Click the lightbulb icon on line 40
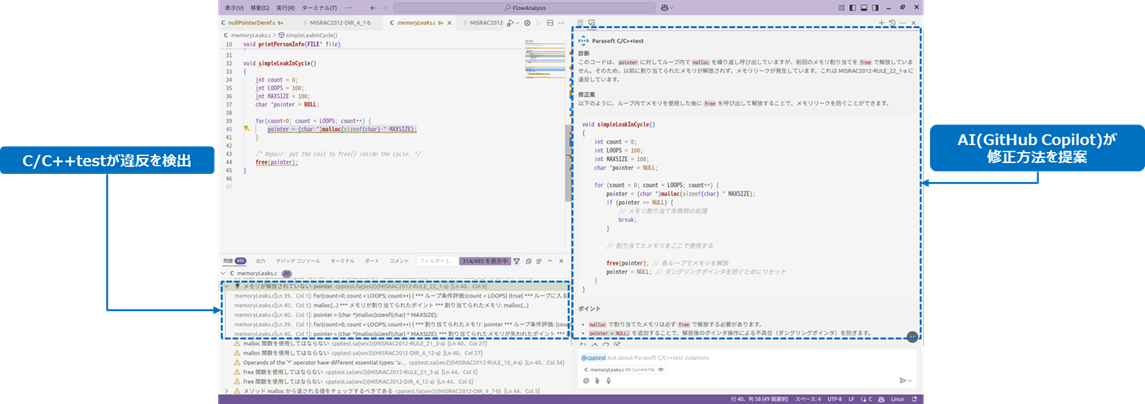Screen dimensions: 1145x404 coord(248,128)
